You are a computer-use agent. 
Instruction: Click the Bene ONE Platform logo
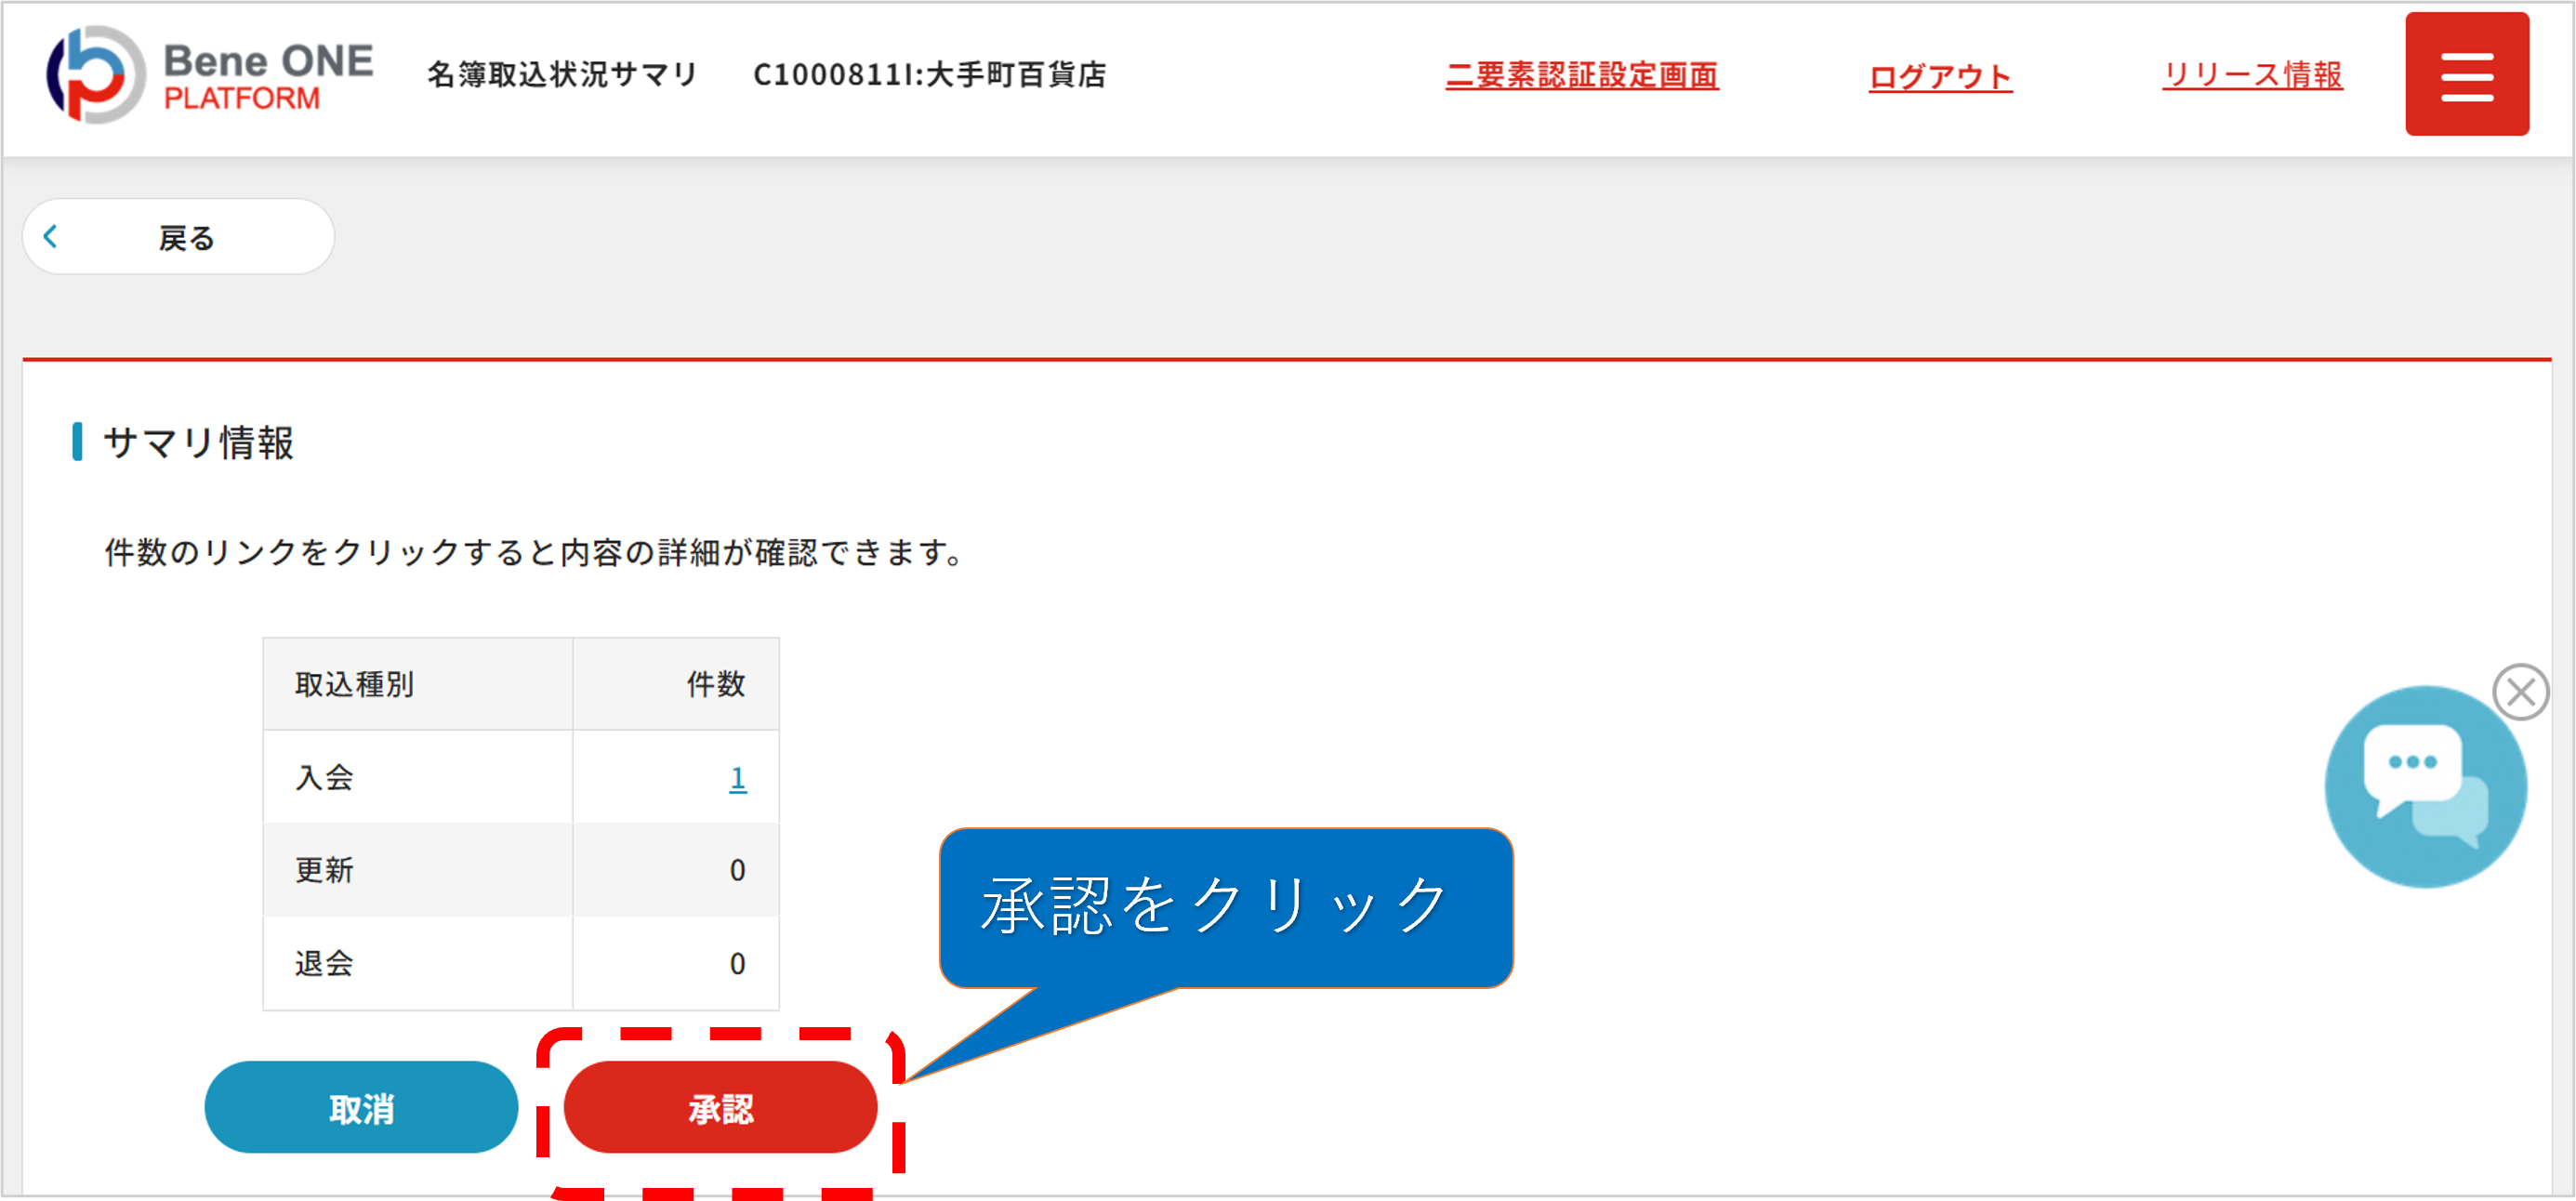210,75
